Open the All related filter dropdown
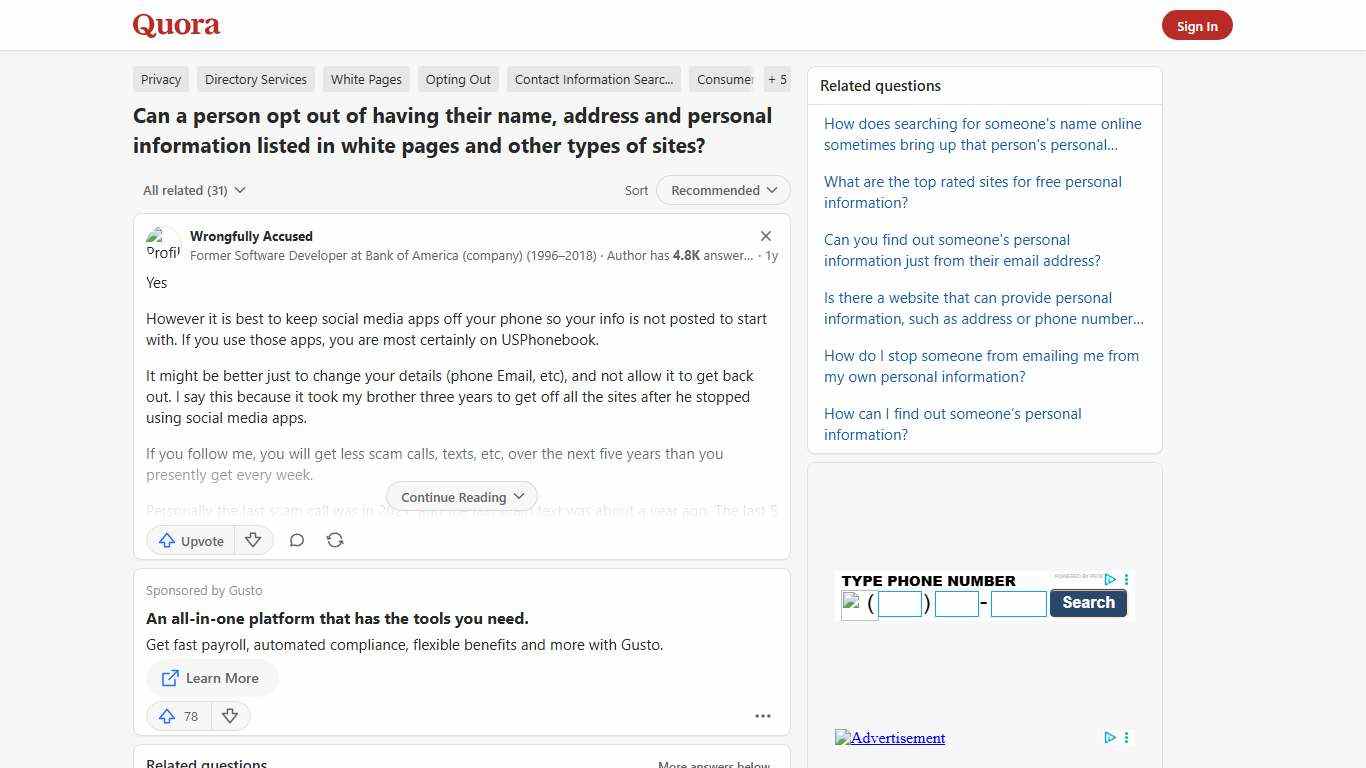 (193, 190)
